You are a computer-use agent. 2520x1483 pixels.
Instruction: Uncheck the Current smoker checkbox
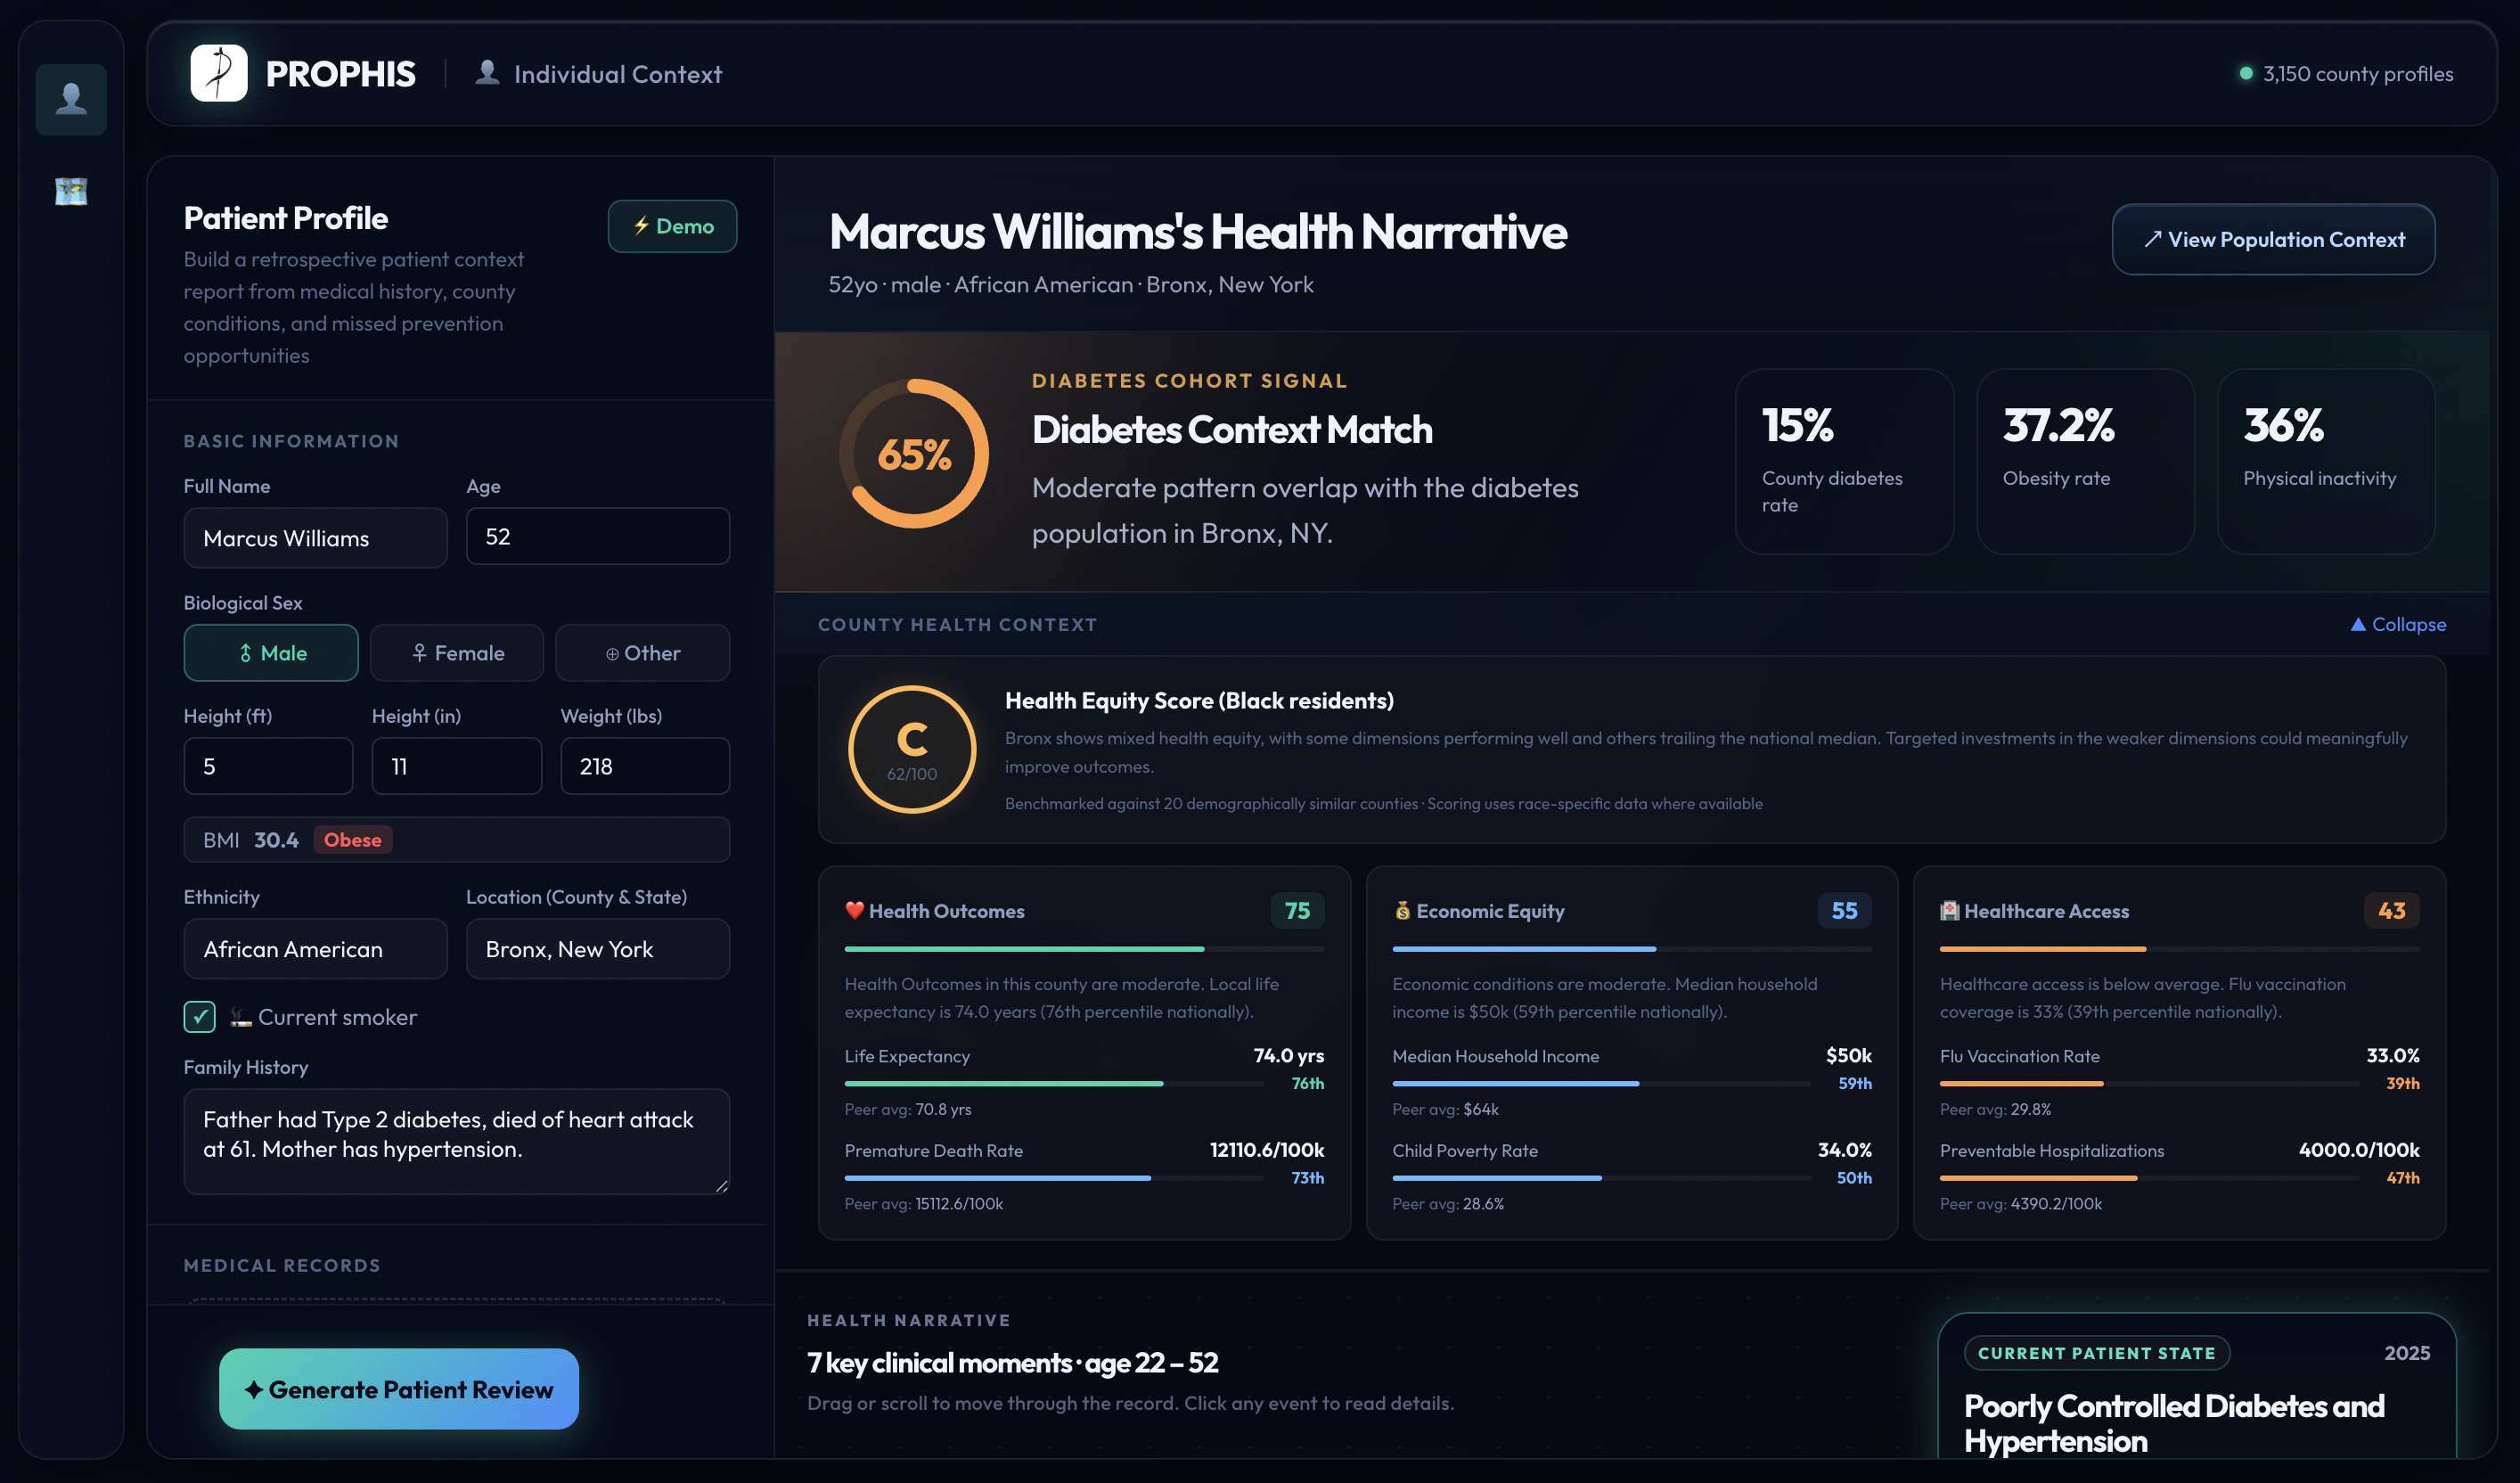click(x=199, y=1017)
